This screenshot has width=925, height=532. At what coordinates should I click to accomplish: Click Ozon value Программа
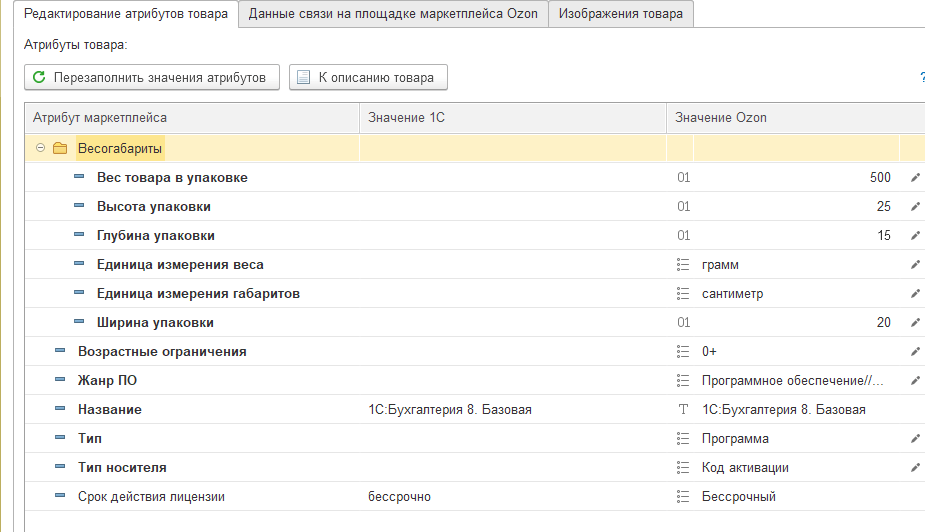(735, 439)
